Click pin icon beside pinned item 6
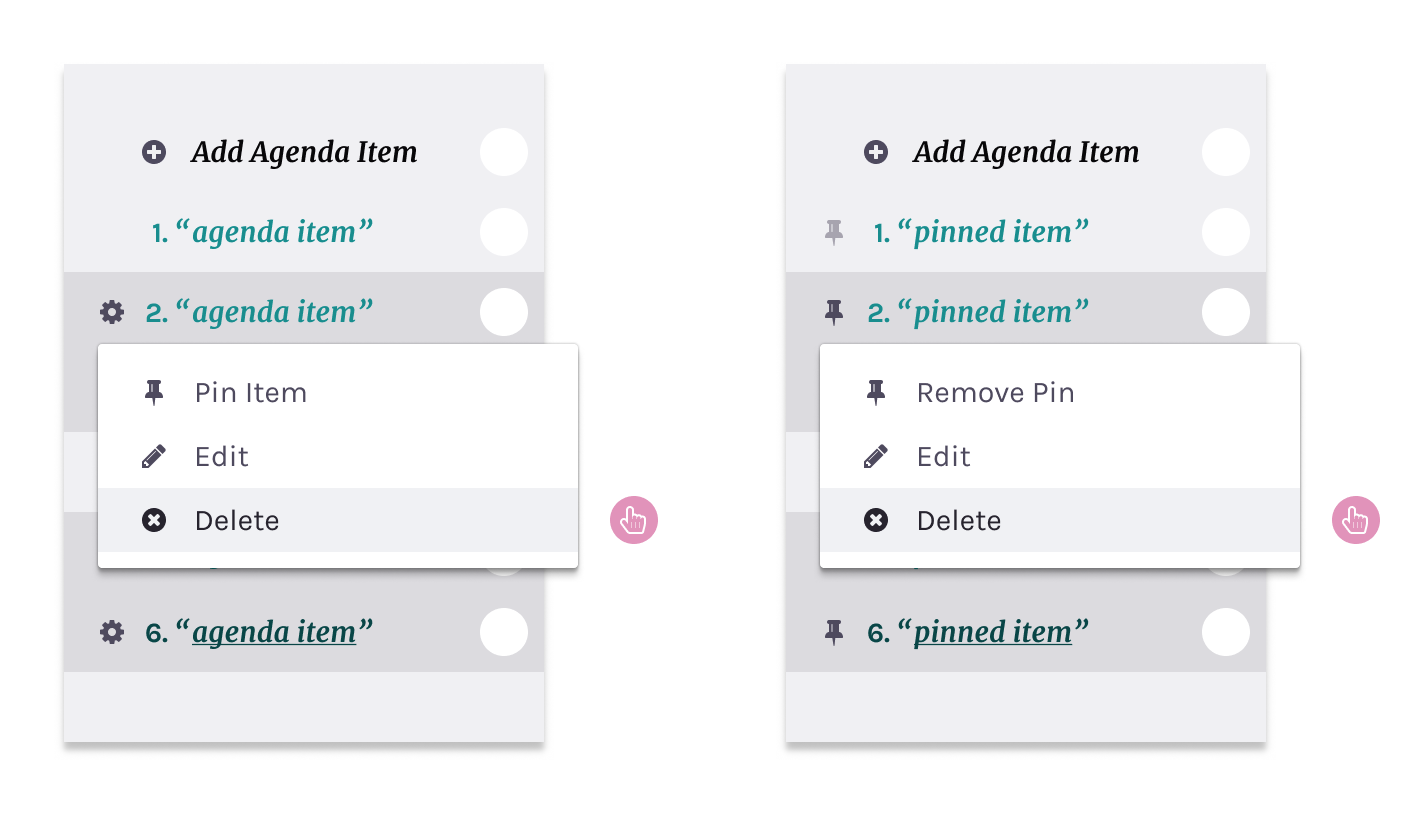The image size is (1428, 824). (834, 632)
